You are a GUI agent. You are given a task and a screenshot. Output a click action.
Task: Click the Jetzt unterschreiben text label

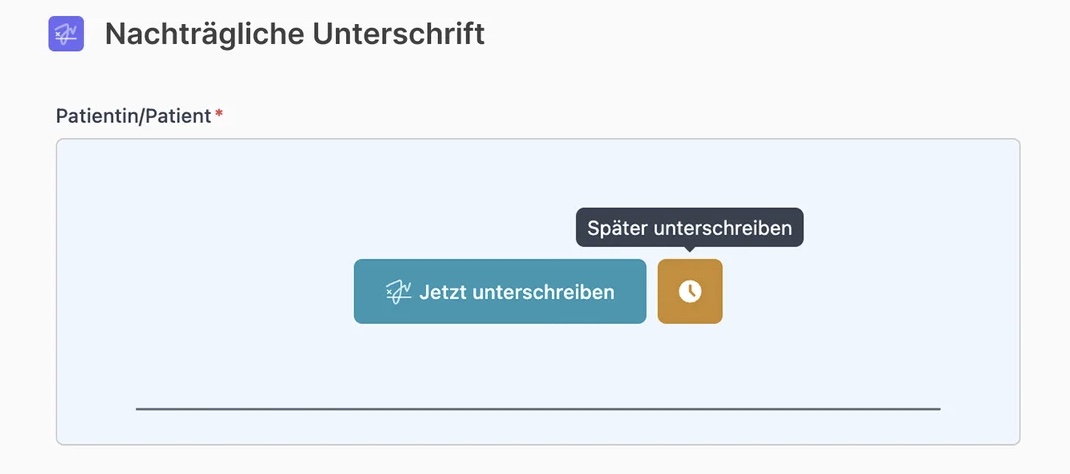point(517,292)
